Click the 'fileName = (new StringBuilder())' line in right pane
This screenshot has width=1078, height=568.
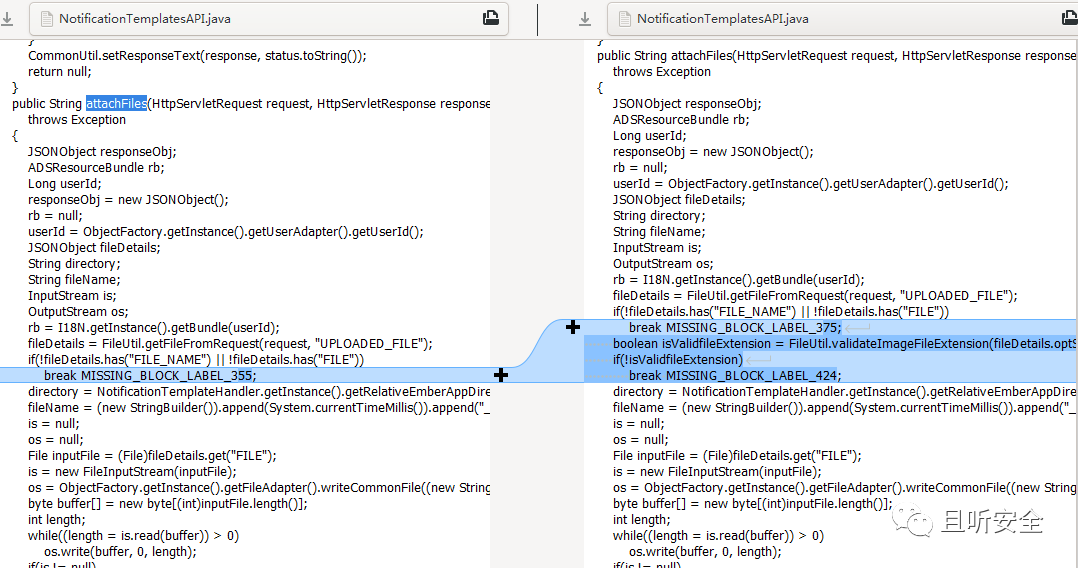click(845, 407)
